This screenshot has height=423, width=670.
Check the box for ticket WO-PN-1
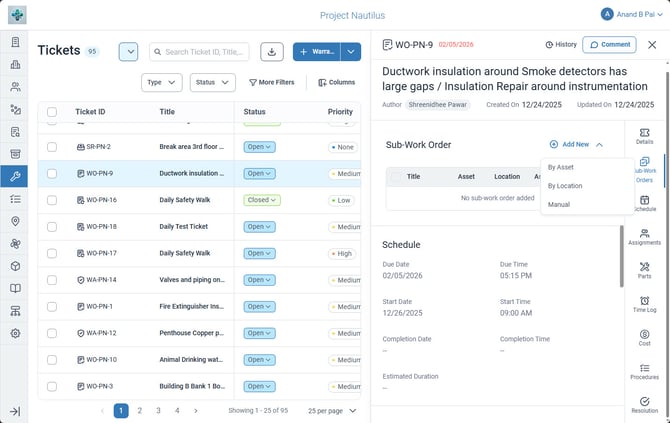click(x=52, y=307)
